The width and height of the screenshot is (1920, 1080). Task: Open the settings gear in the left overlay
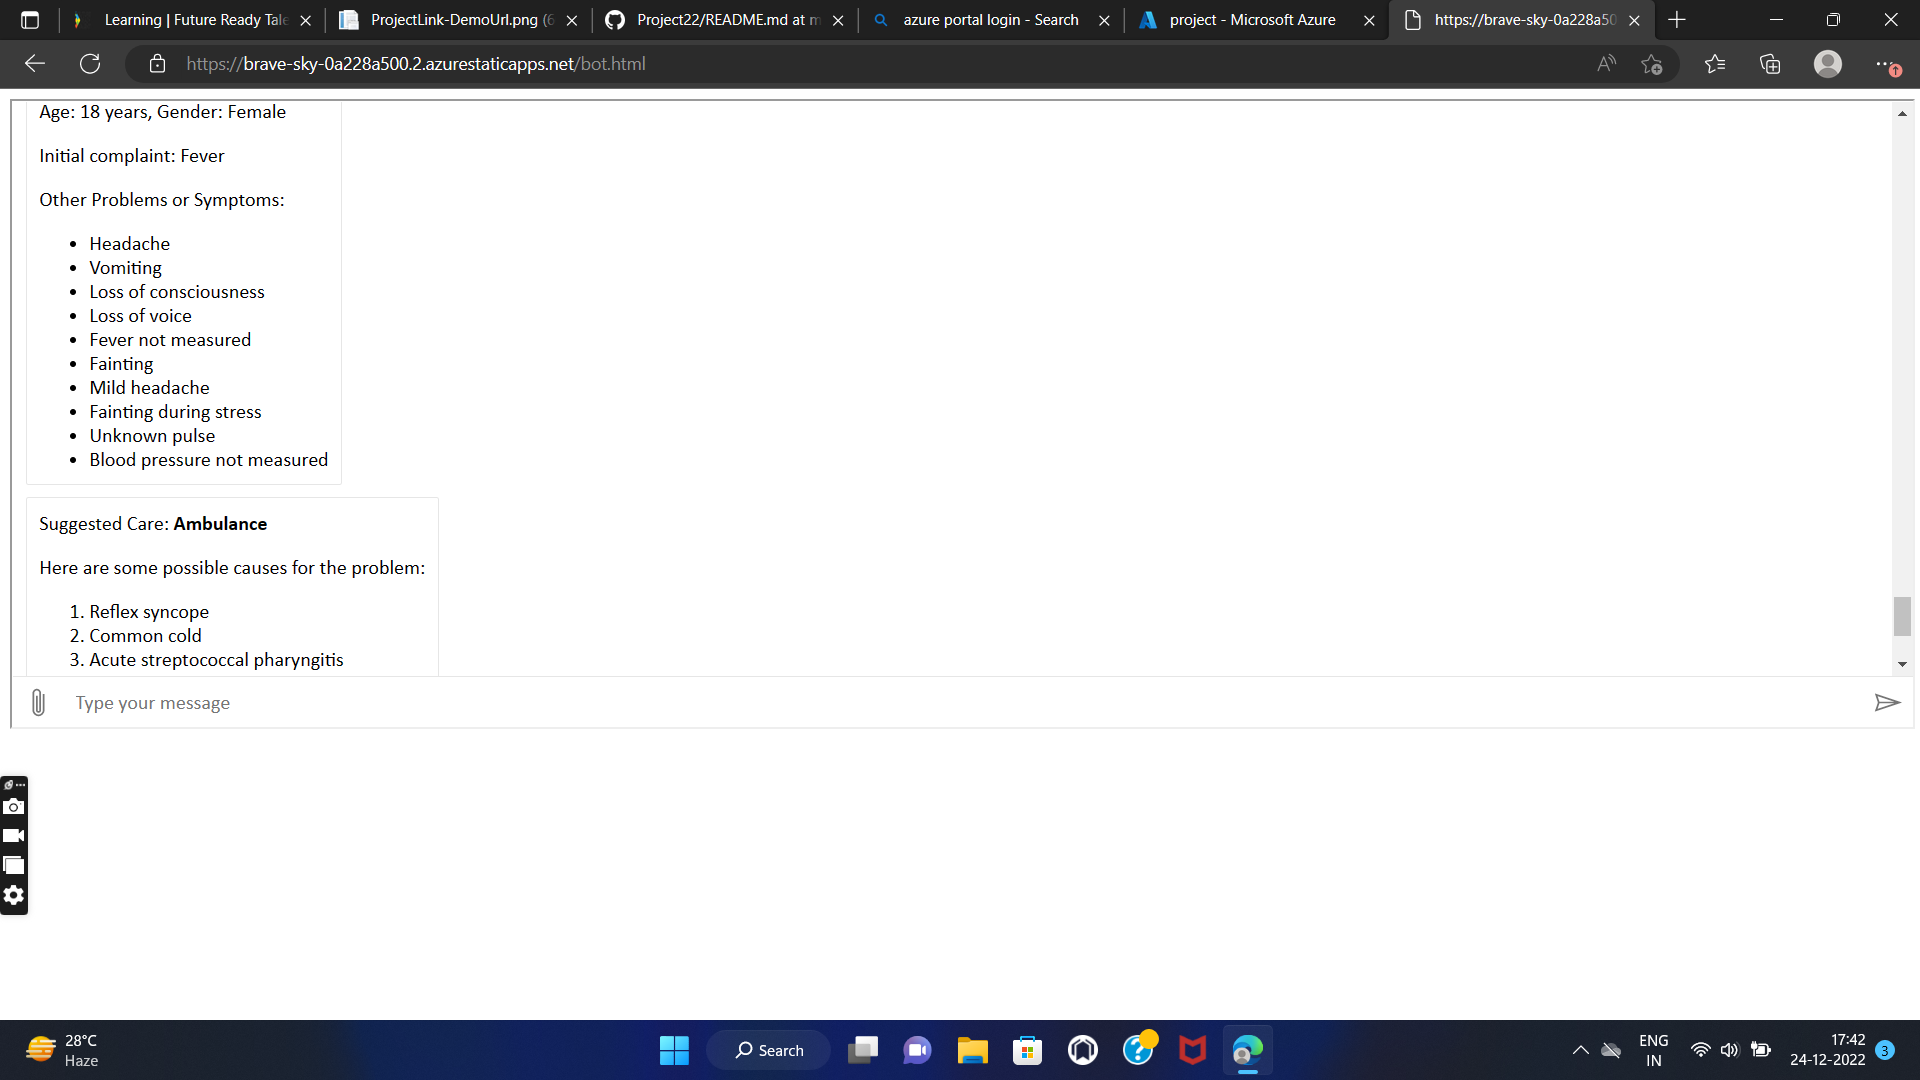14,895
